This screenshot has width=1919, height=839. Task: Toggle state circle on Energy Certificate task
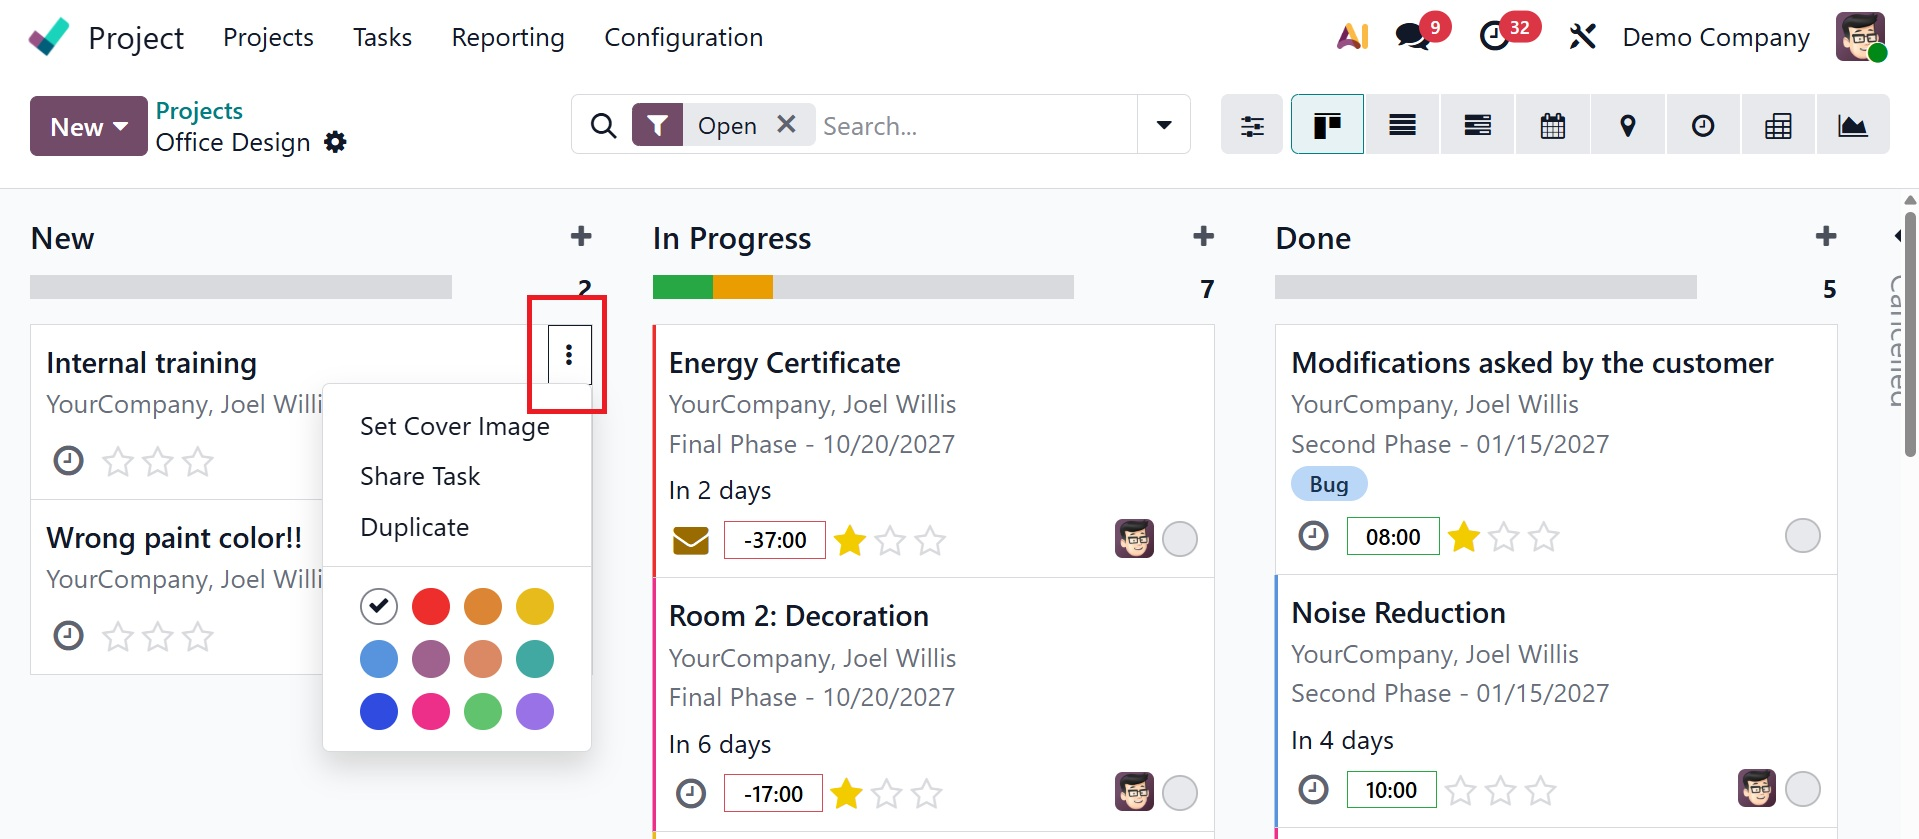point(1180,540)
